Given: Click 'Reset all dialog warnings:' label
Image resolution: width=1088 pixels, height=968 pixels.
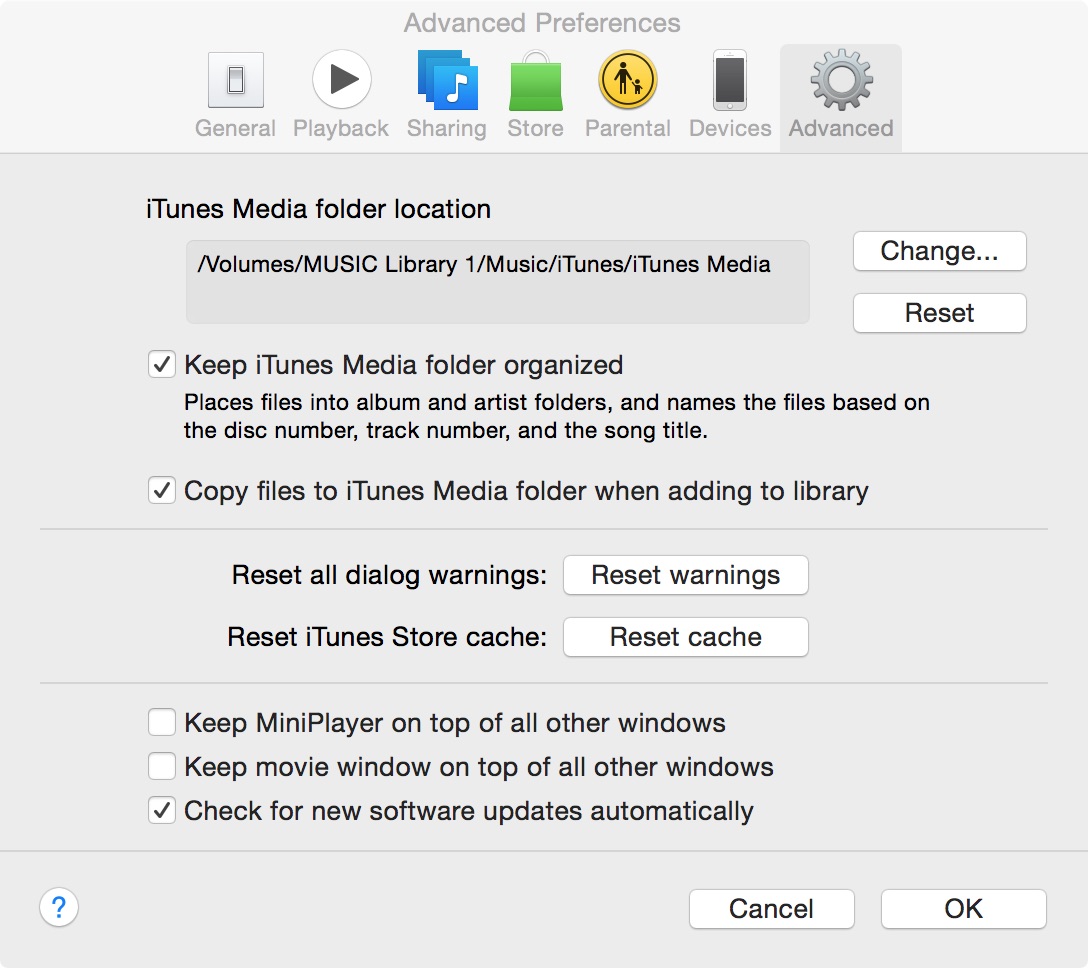Looking at the screenshot, I should pyautogui.click(x=389, y=575).
